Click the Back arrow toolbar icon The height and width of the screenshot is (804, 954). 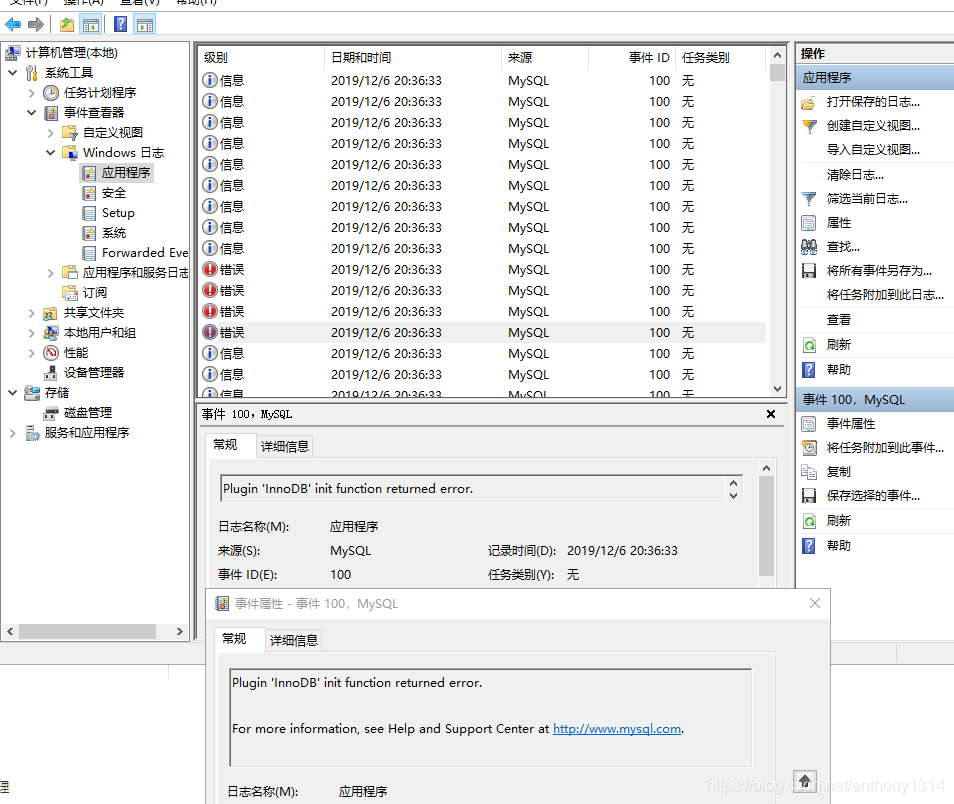pos(13,24)
